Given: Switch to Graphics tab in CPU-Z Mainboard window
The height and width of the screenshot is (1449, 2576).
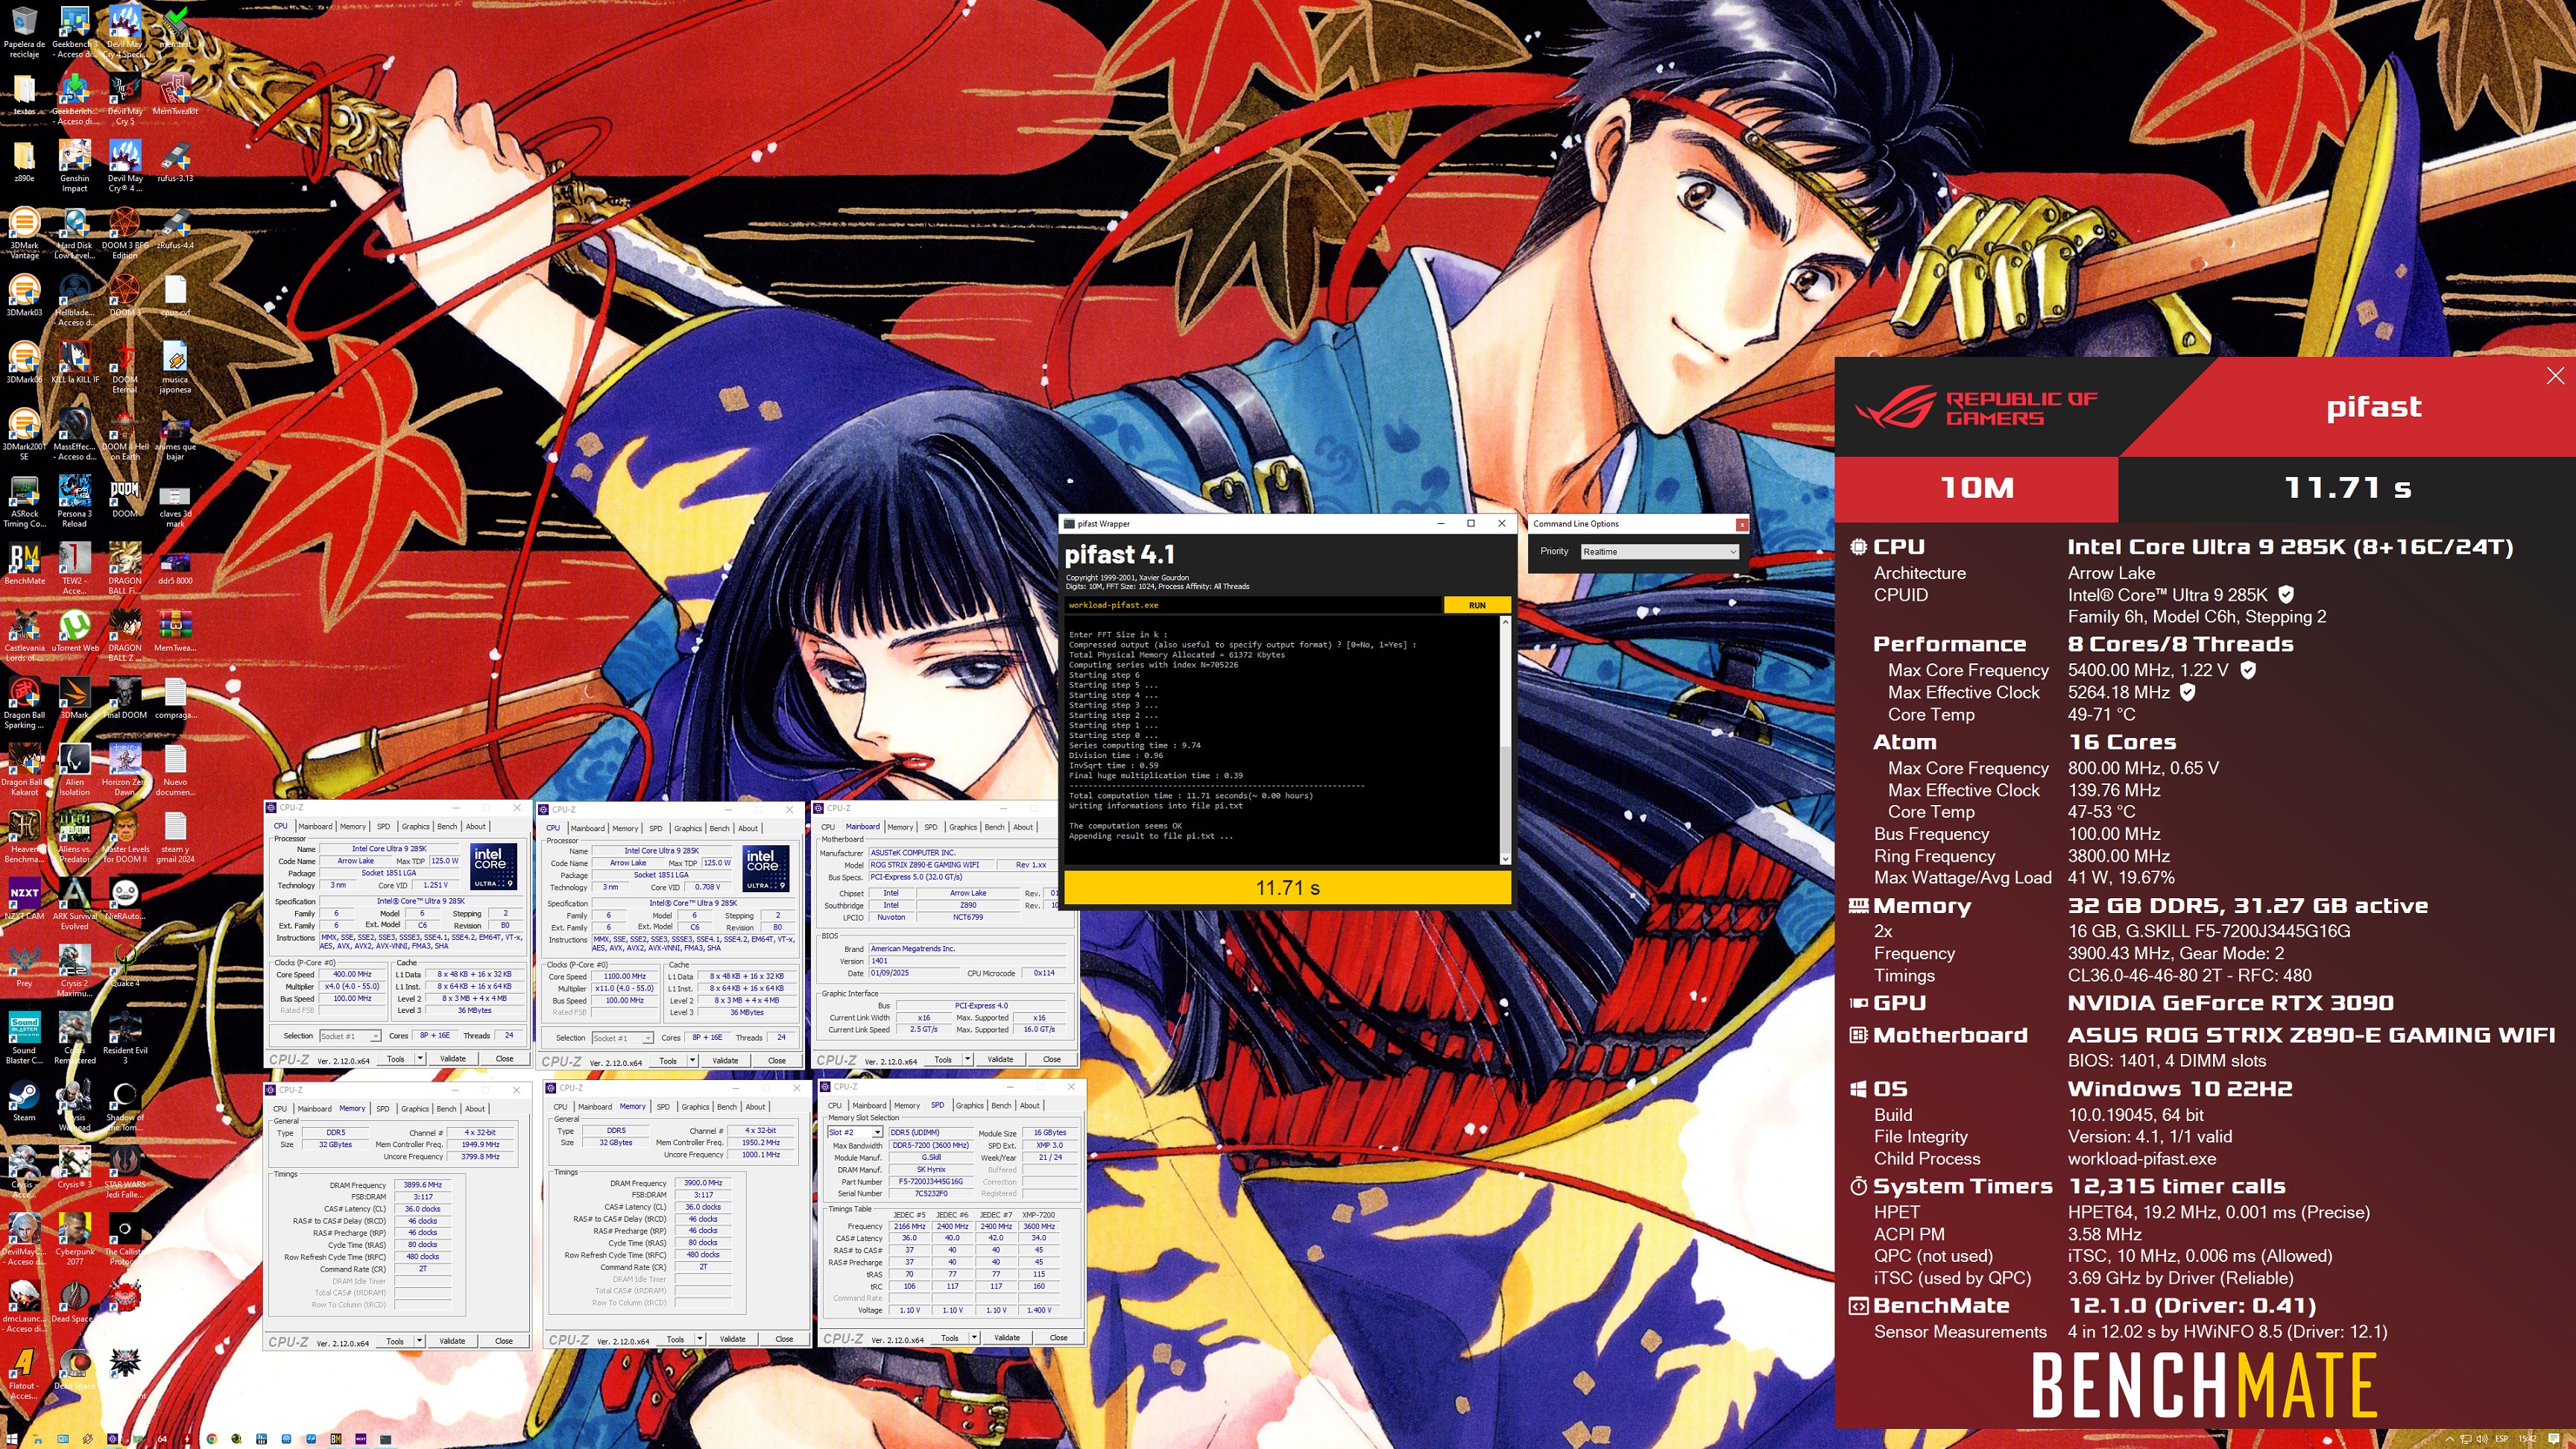Looking at the screenshot, I should point(962,826).
